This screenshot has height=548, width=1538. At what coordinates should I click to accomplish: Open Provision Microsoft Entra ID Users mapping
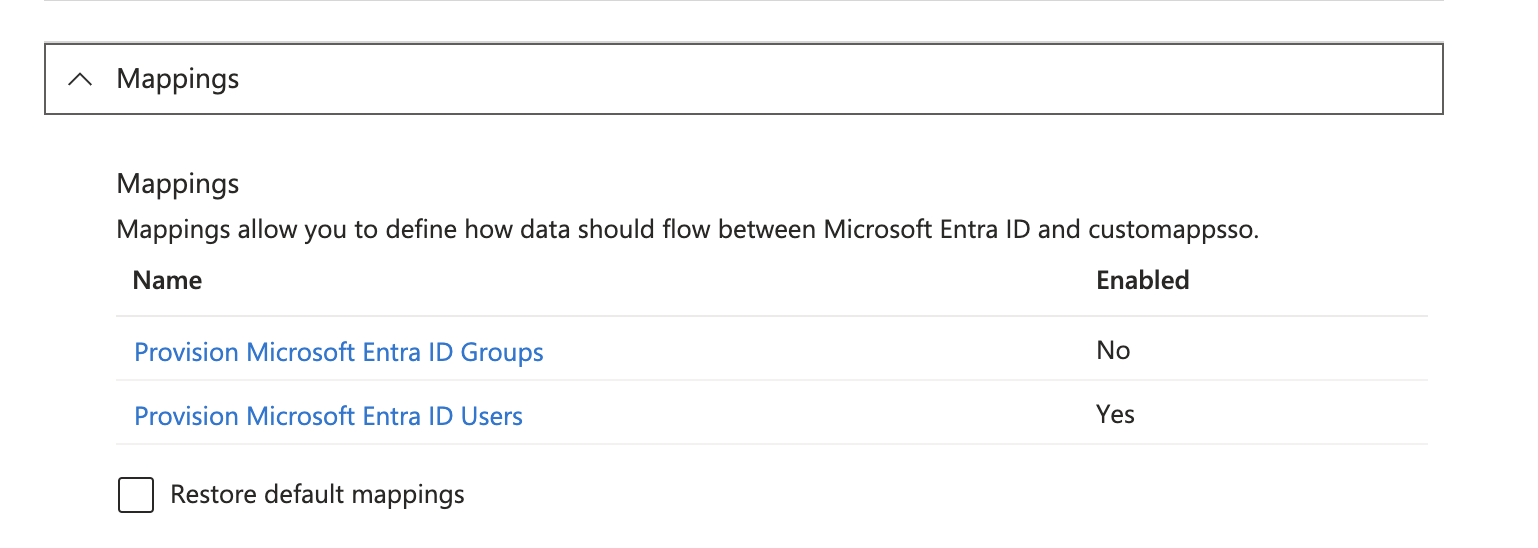pos(328,416)
